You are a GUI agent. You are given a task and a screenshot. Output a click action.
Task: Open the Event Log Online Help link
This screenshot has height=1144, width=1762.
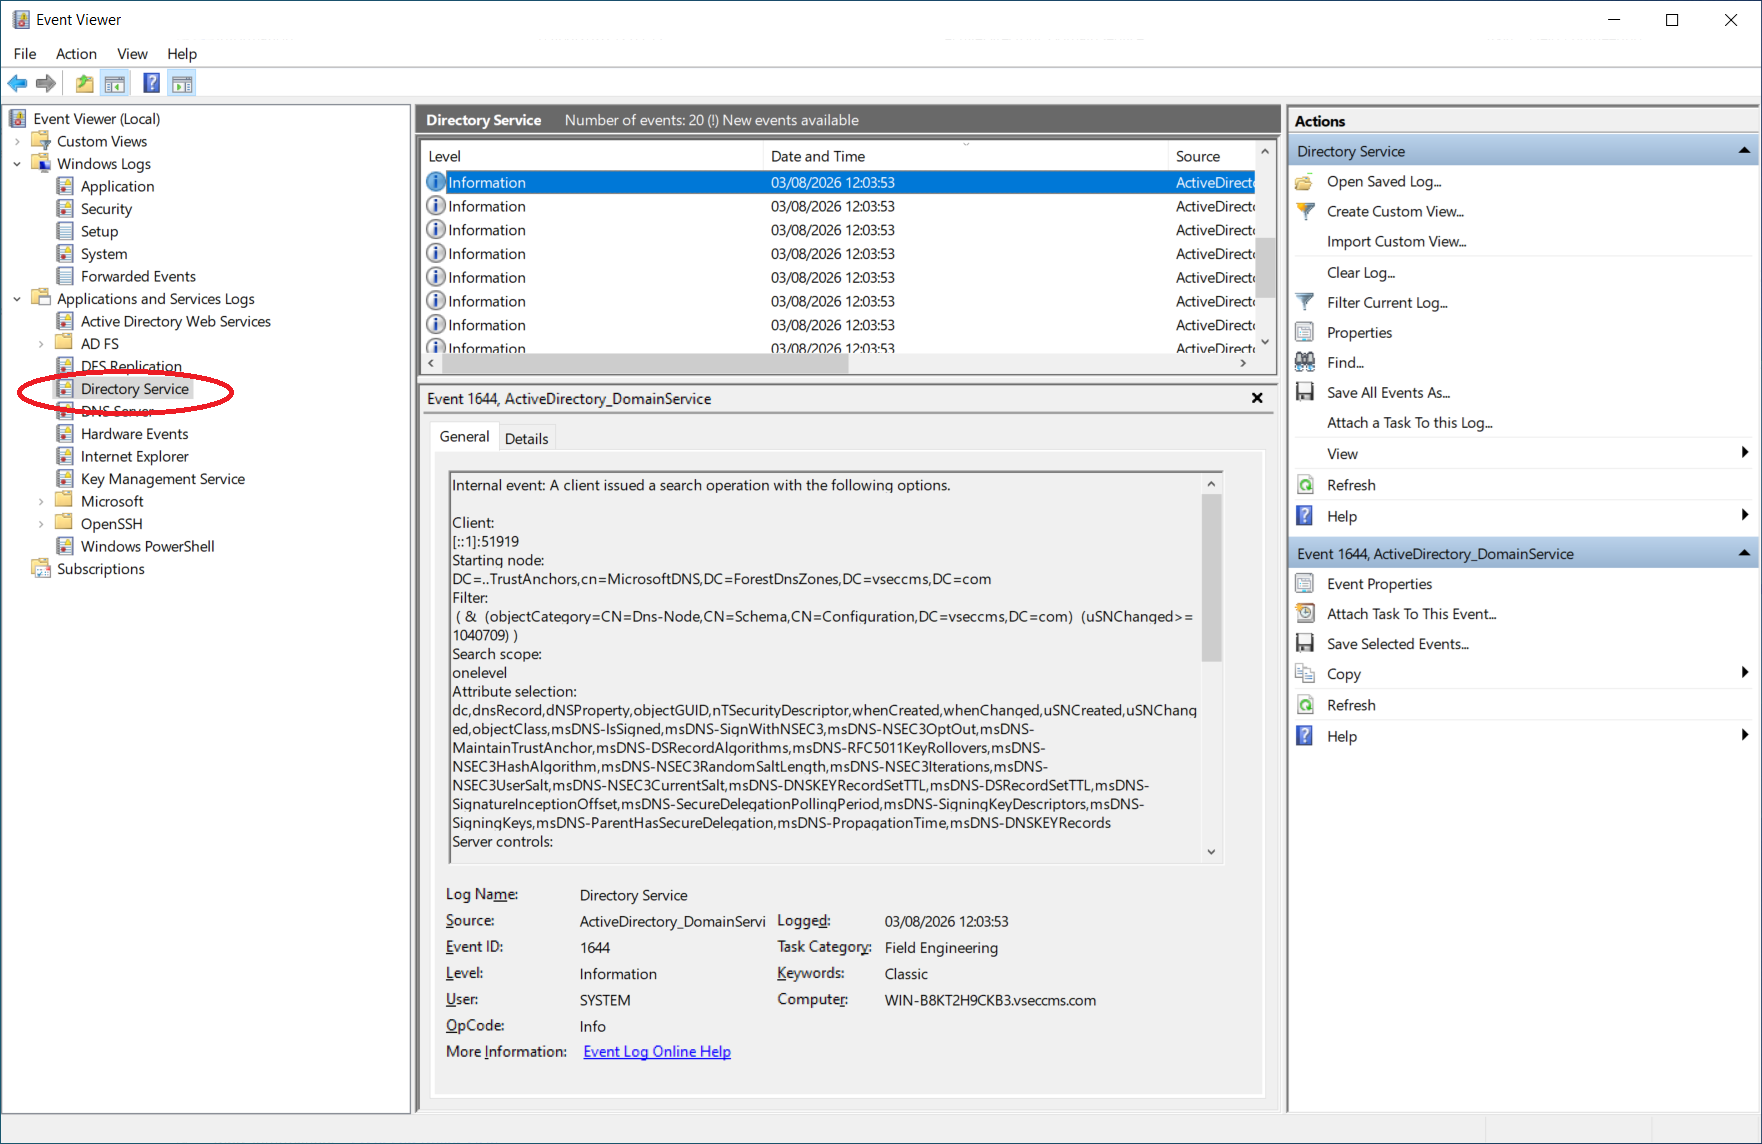(657, 1052)
